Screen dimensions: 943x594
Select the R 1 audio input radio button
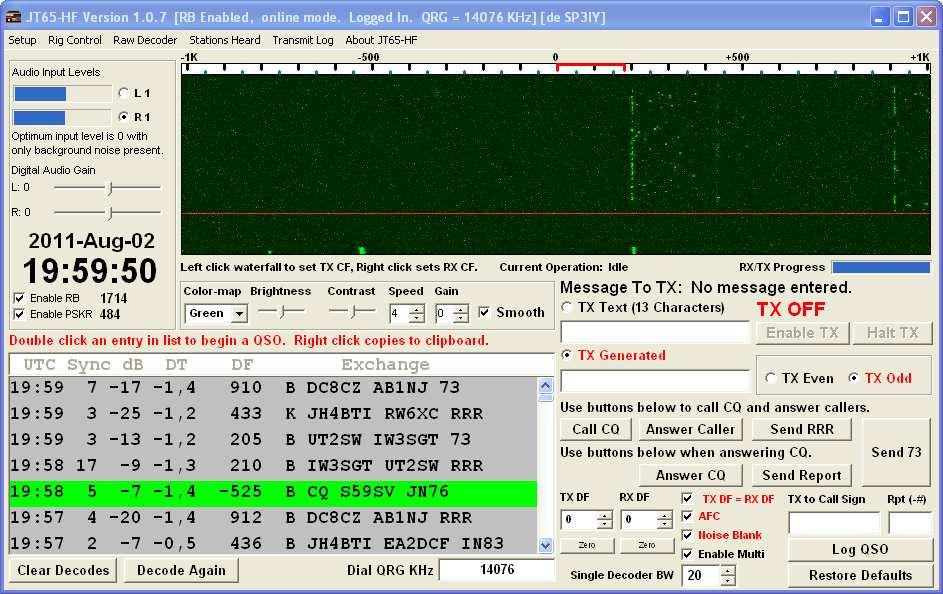click(x=124, y=117)
